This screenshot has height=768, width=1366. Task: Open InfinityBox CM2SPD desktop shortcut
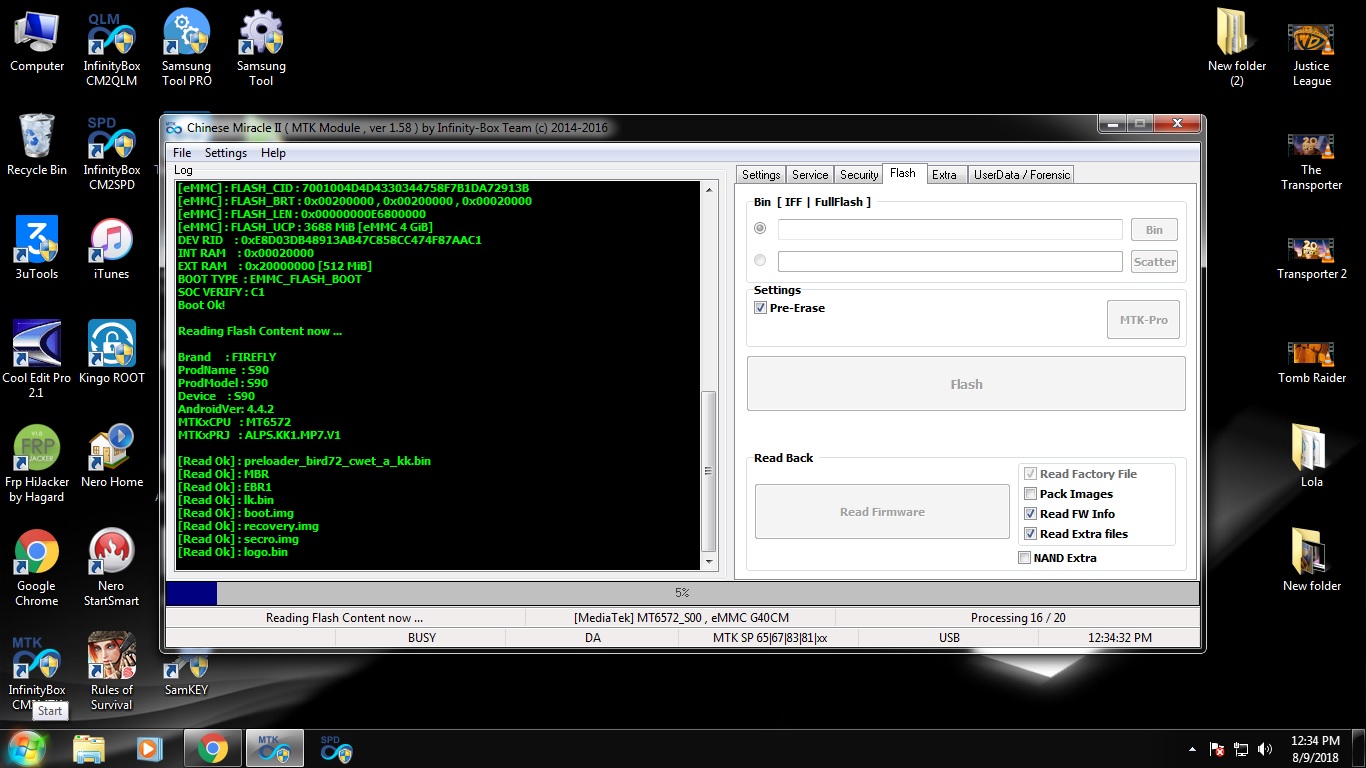[111, 152]
